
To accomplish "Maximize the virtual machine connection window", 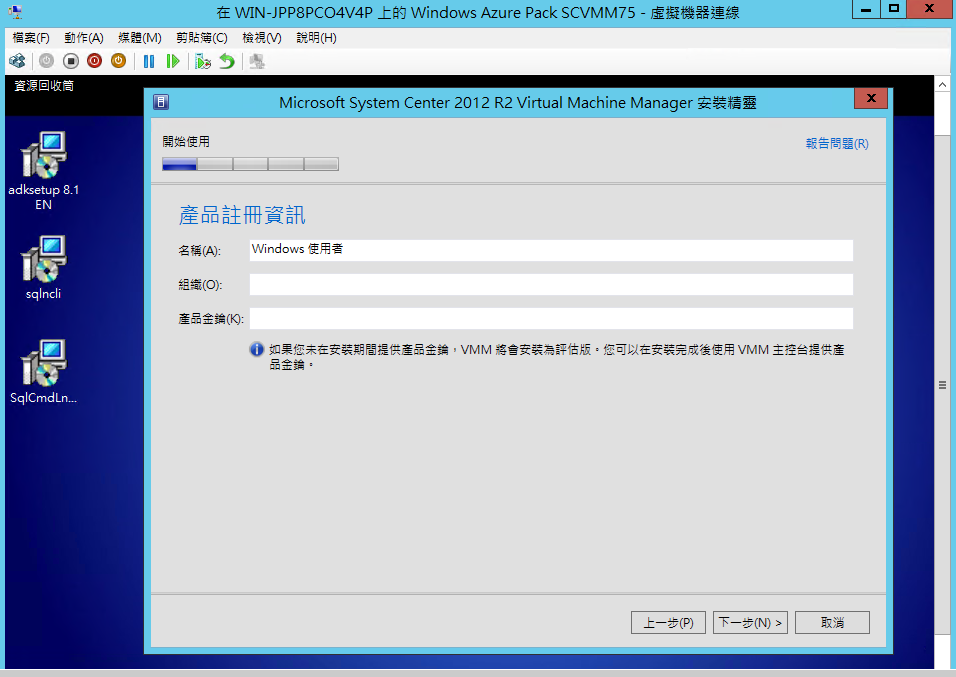I will 893,9.
